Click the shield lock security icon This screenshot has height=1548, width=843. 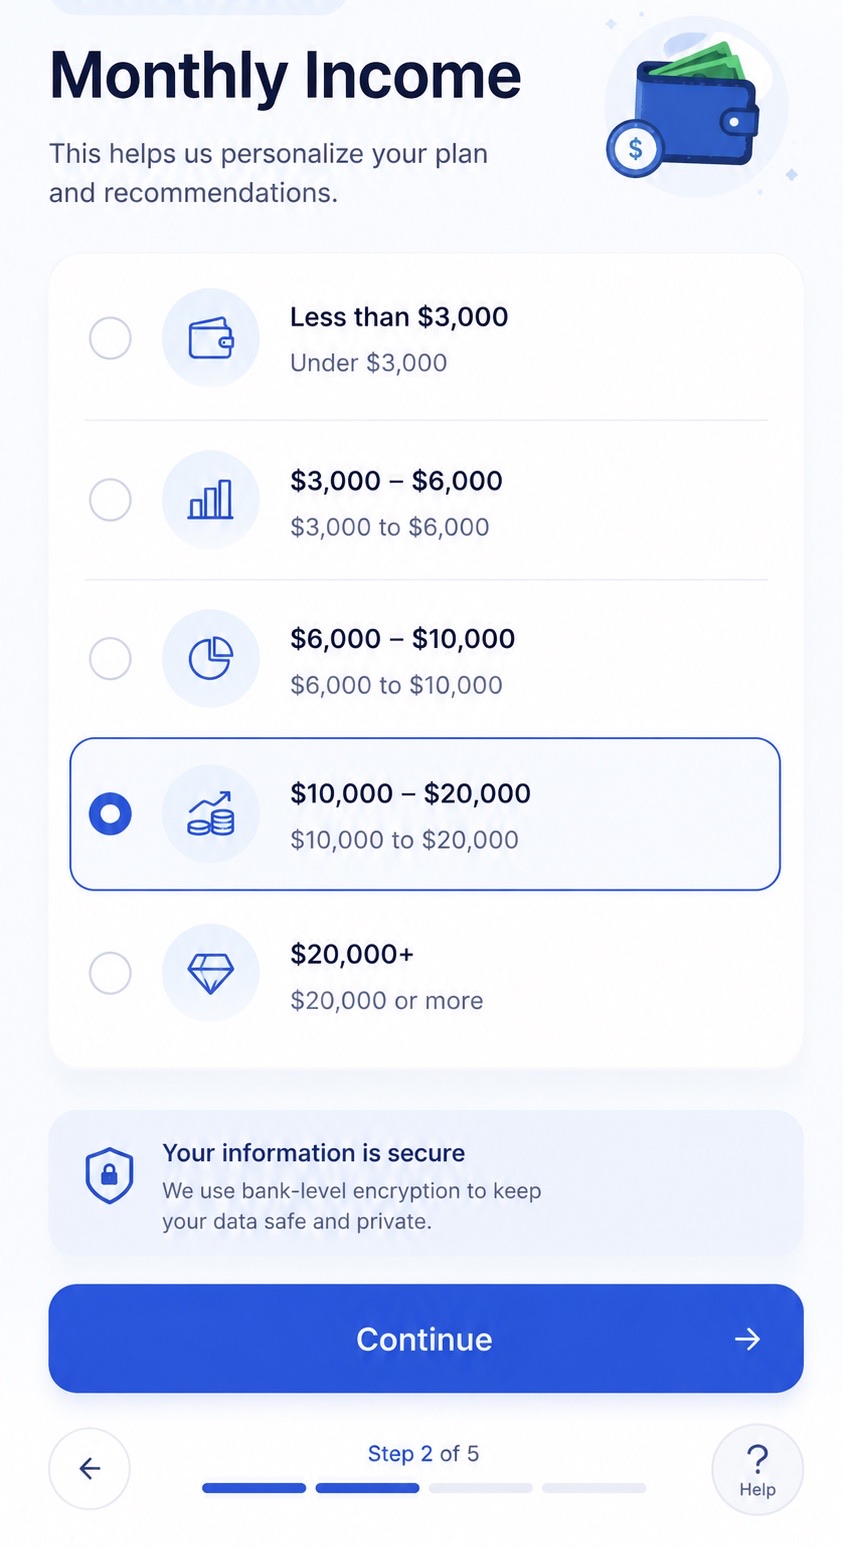110,1176
